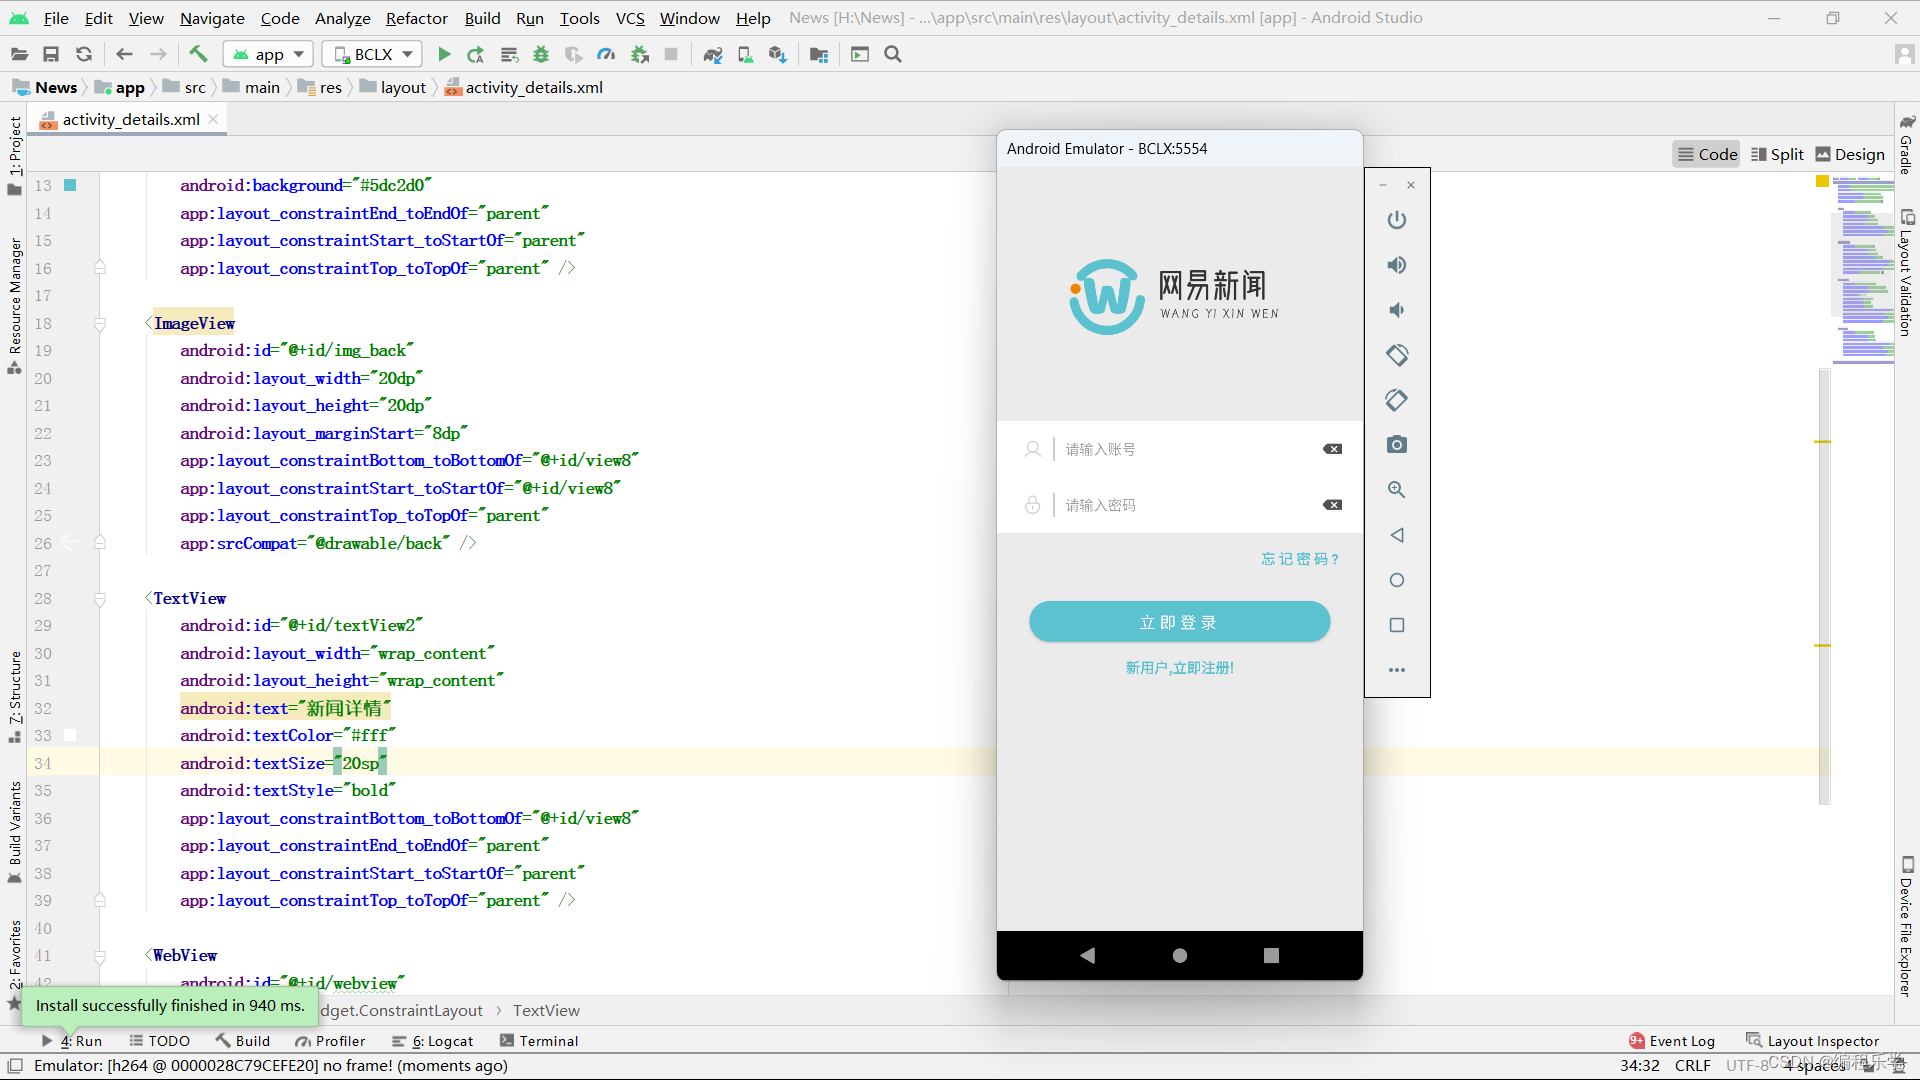Click the background color swatch on line 13
This screenshot has width=1920, height=1080.
point(69,185)
